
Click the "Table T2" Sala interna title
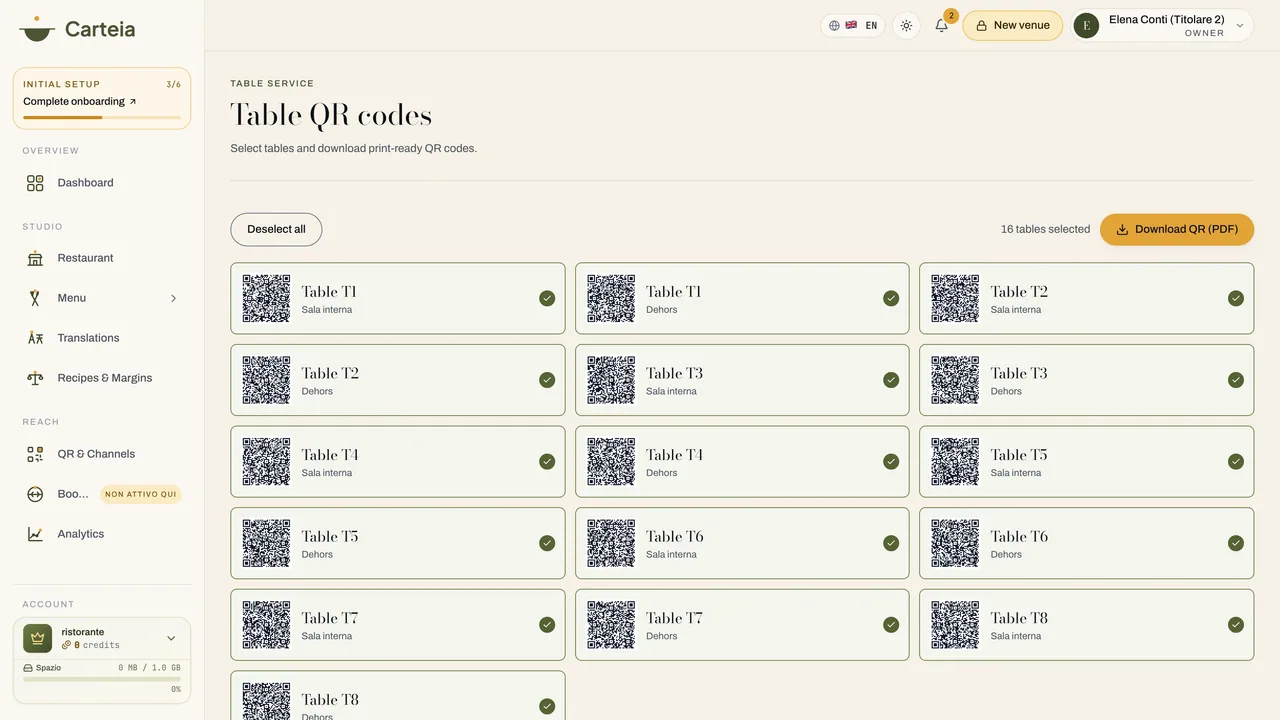[1019, 291]
